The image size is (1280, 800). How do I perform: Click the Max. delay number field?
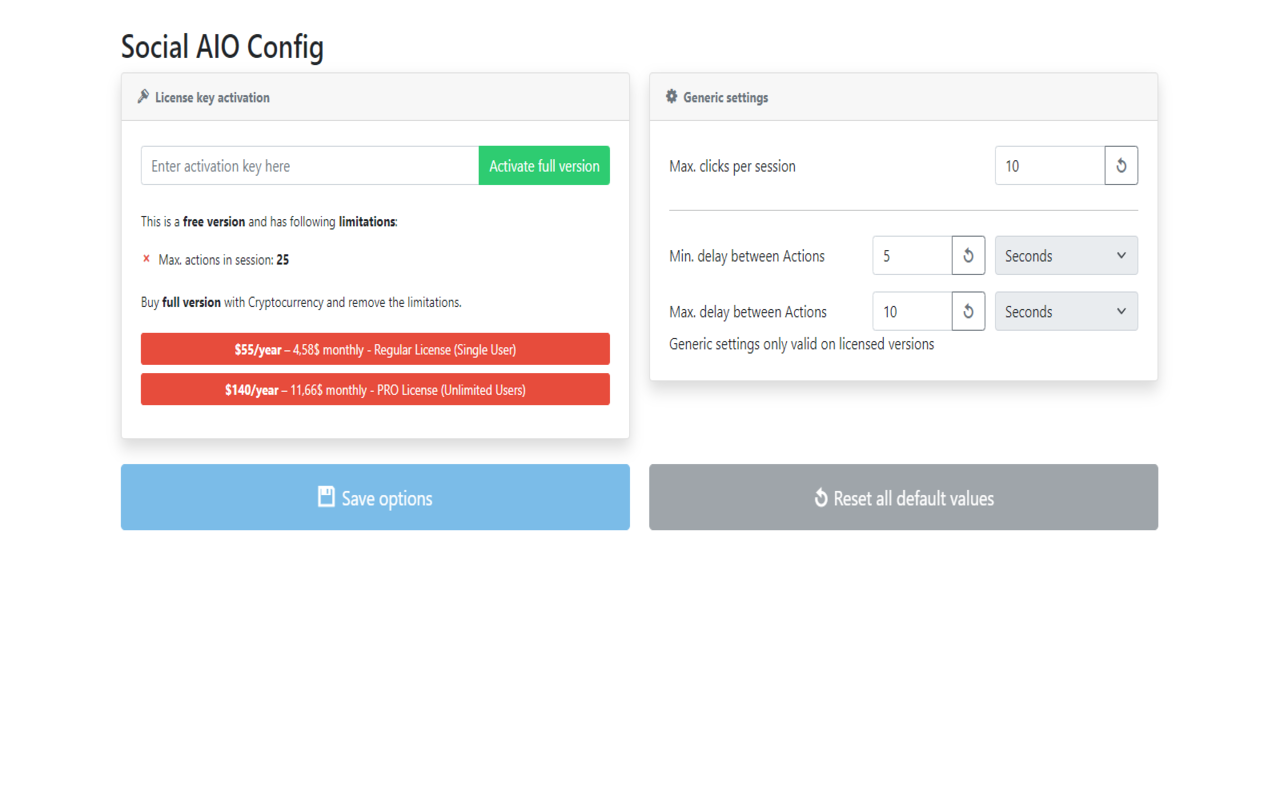[912, 312]
